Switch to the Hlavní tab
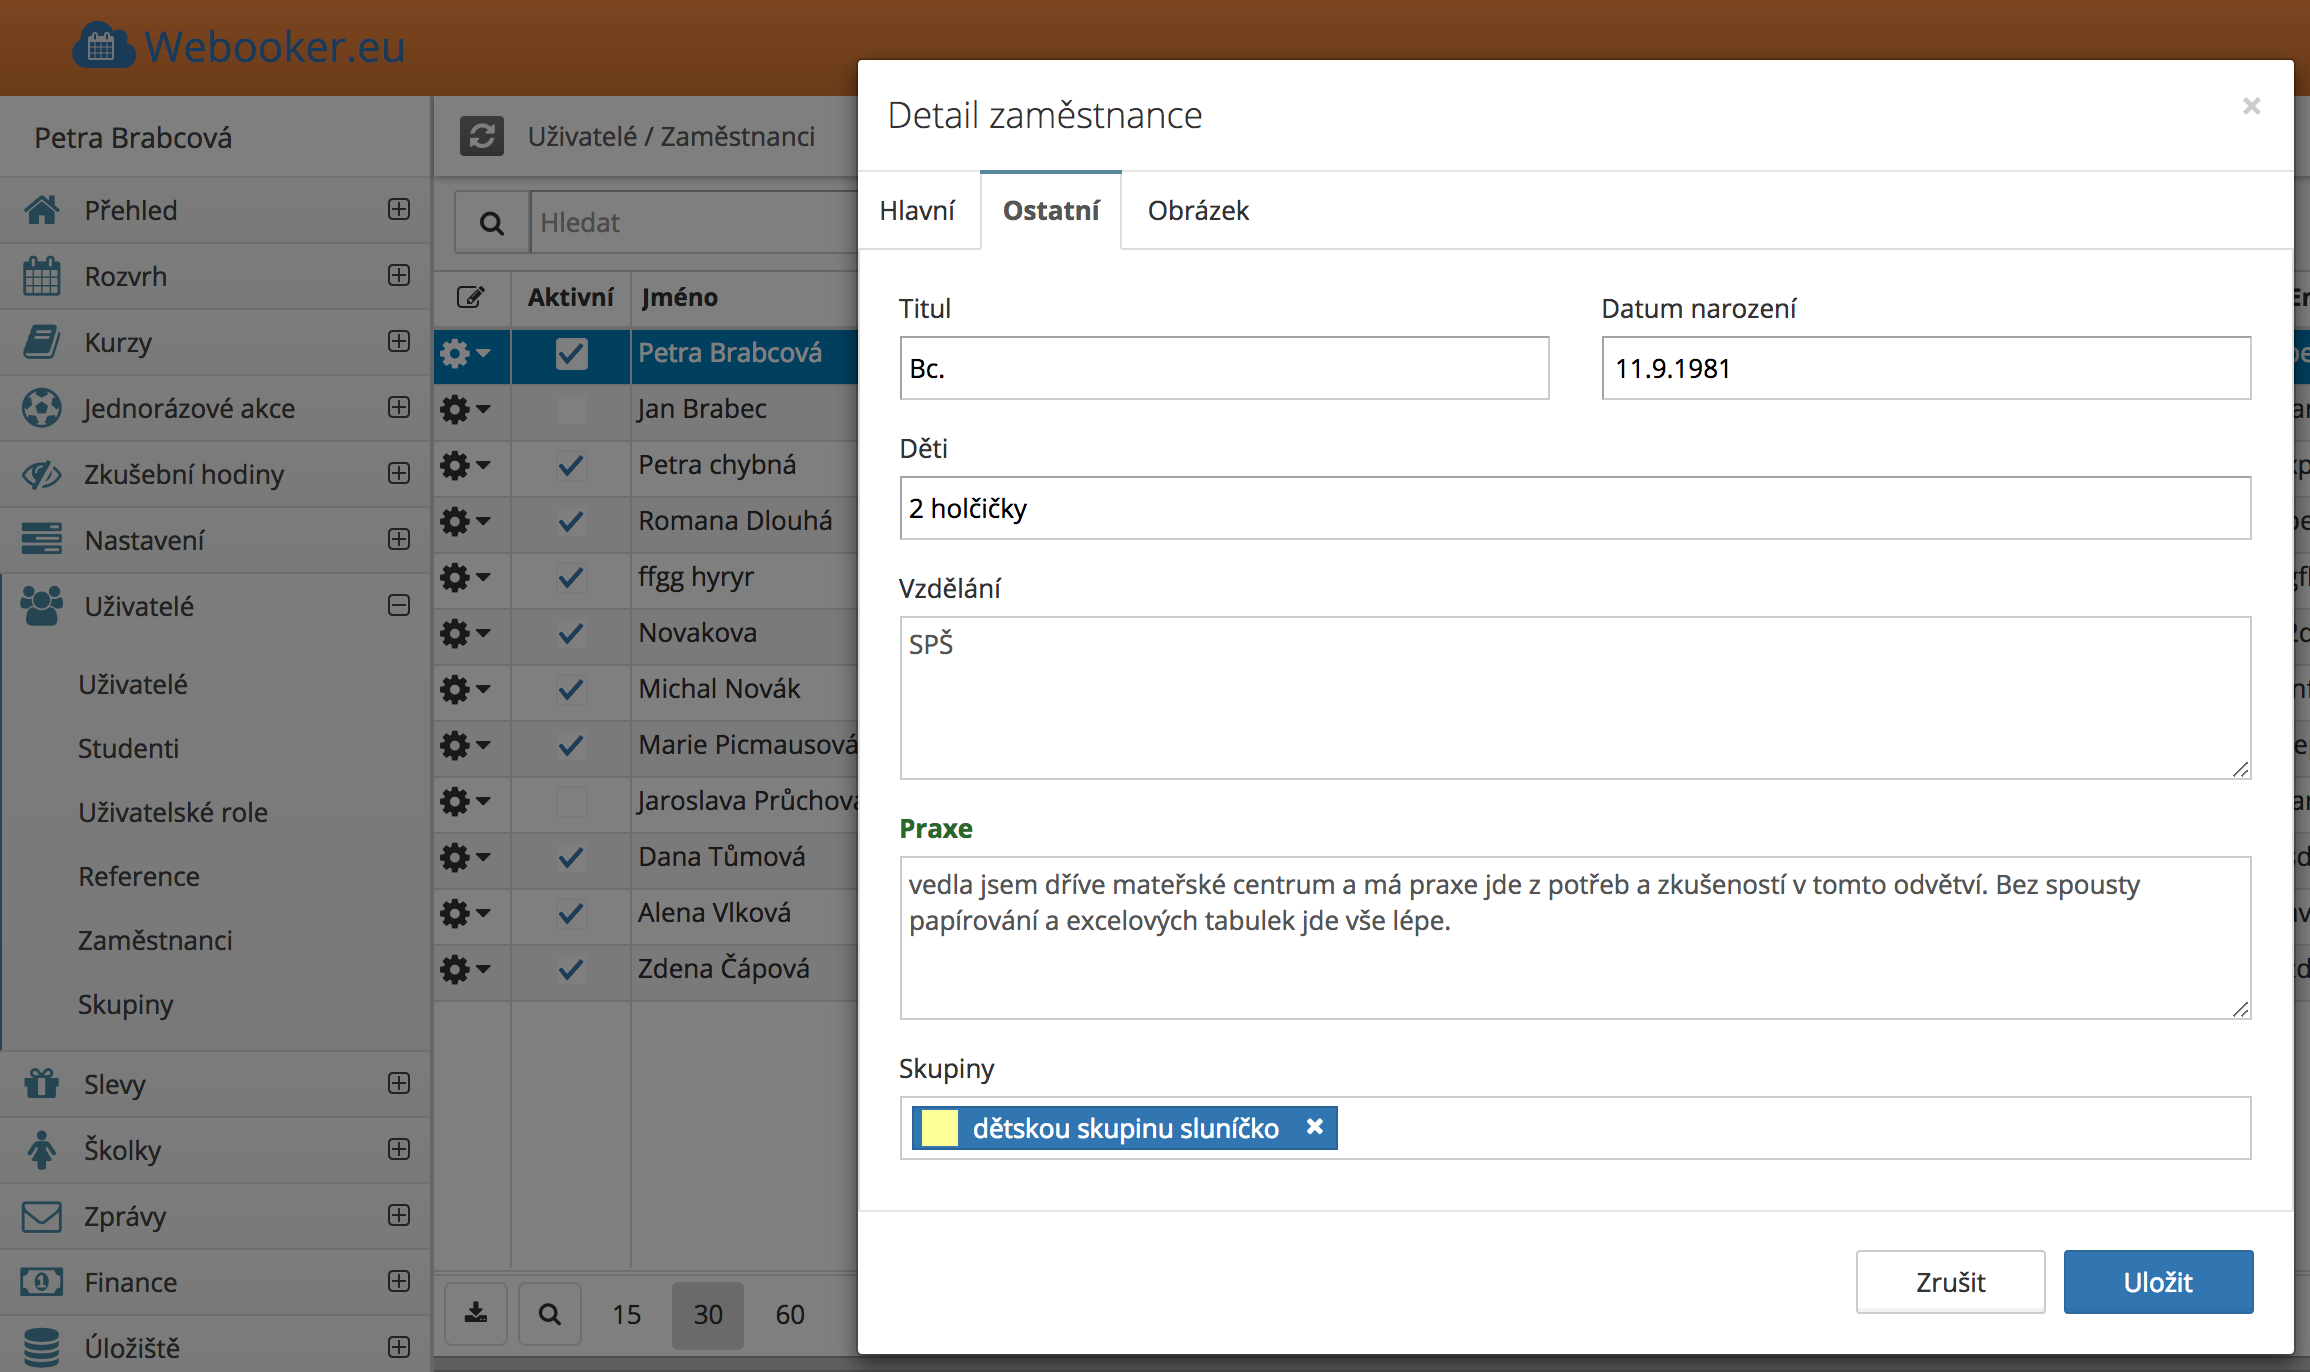This screenshot has width=2310, height=1372. coord(917,211)
